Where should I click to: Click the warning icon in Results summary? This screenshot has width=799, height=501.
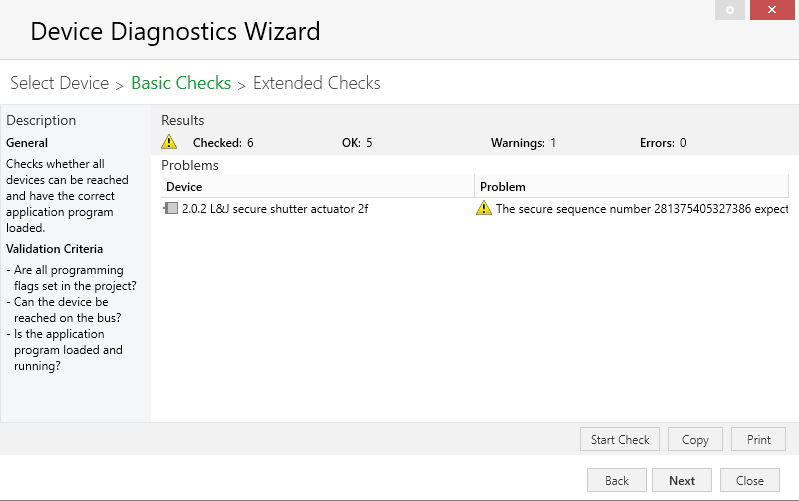coord(169,142)
